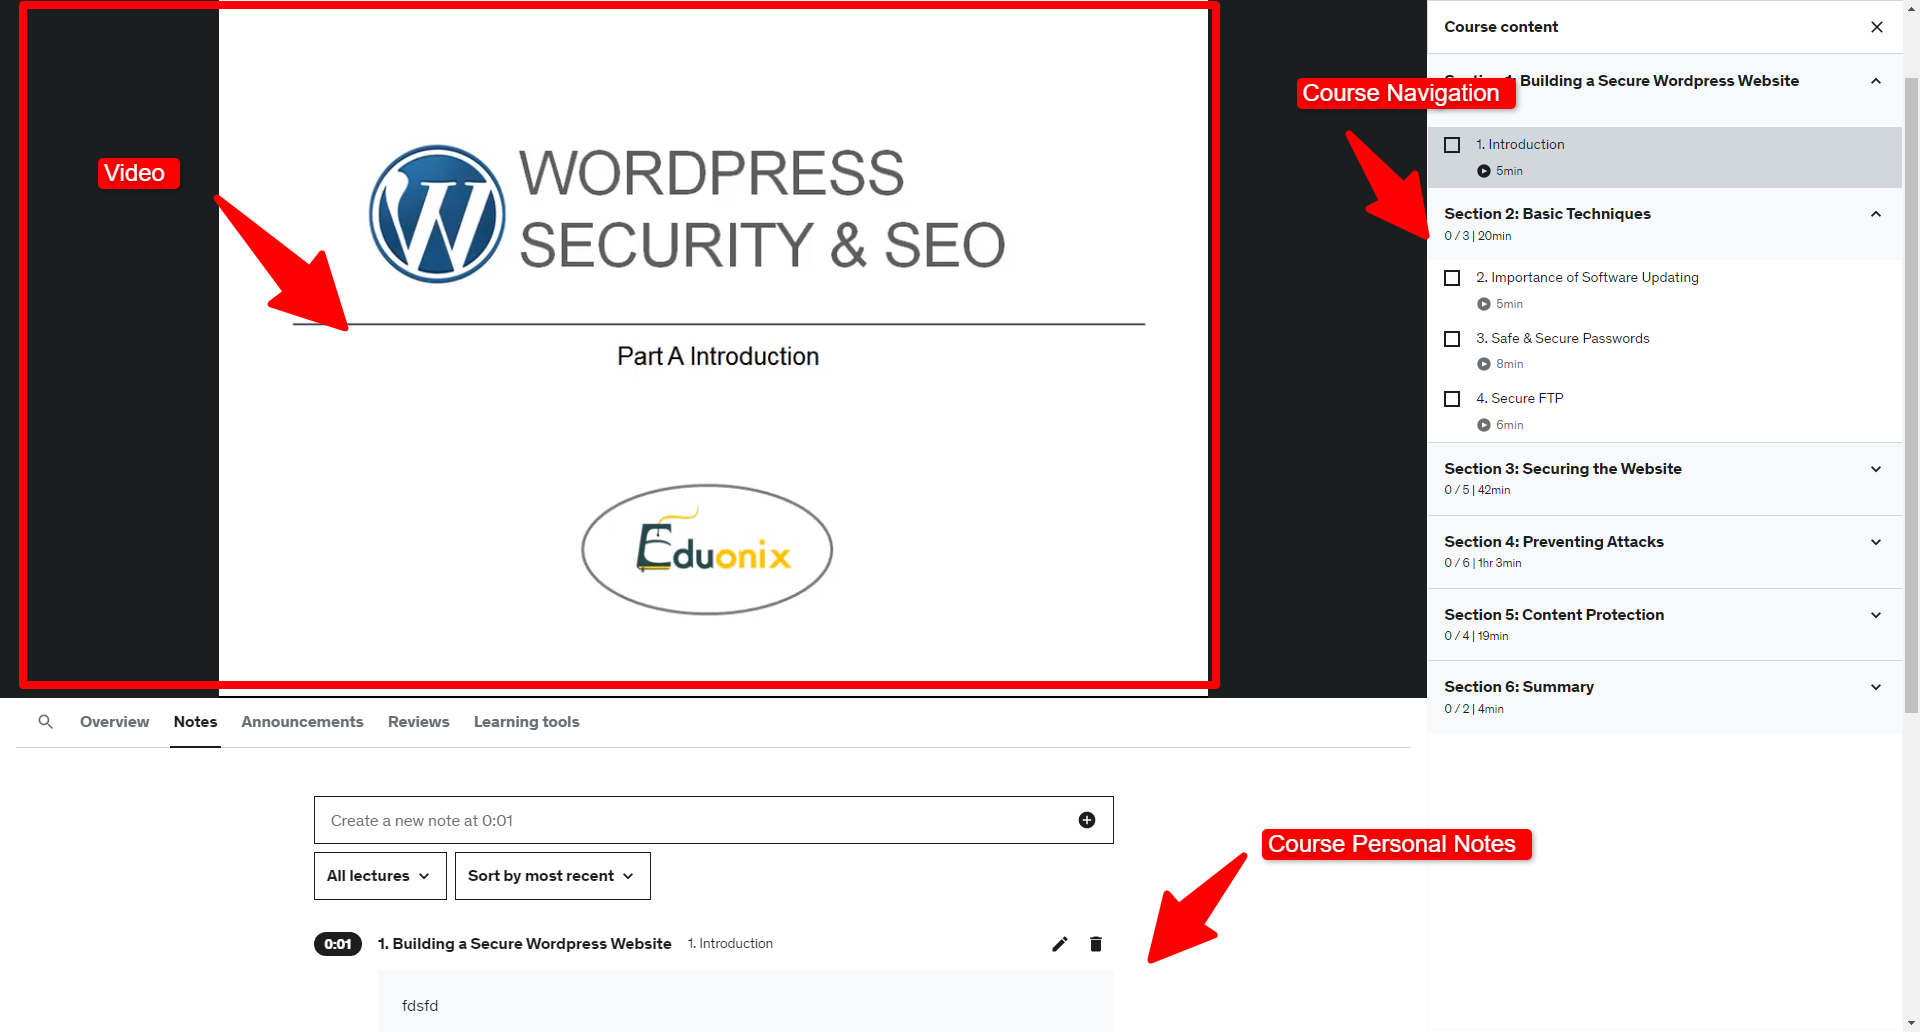Open lecture 3. Safe & Secure Passwords
This screenshot has height=1032, width=1920.
(1563, 339)
